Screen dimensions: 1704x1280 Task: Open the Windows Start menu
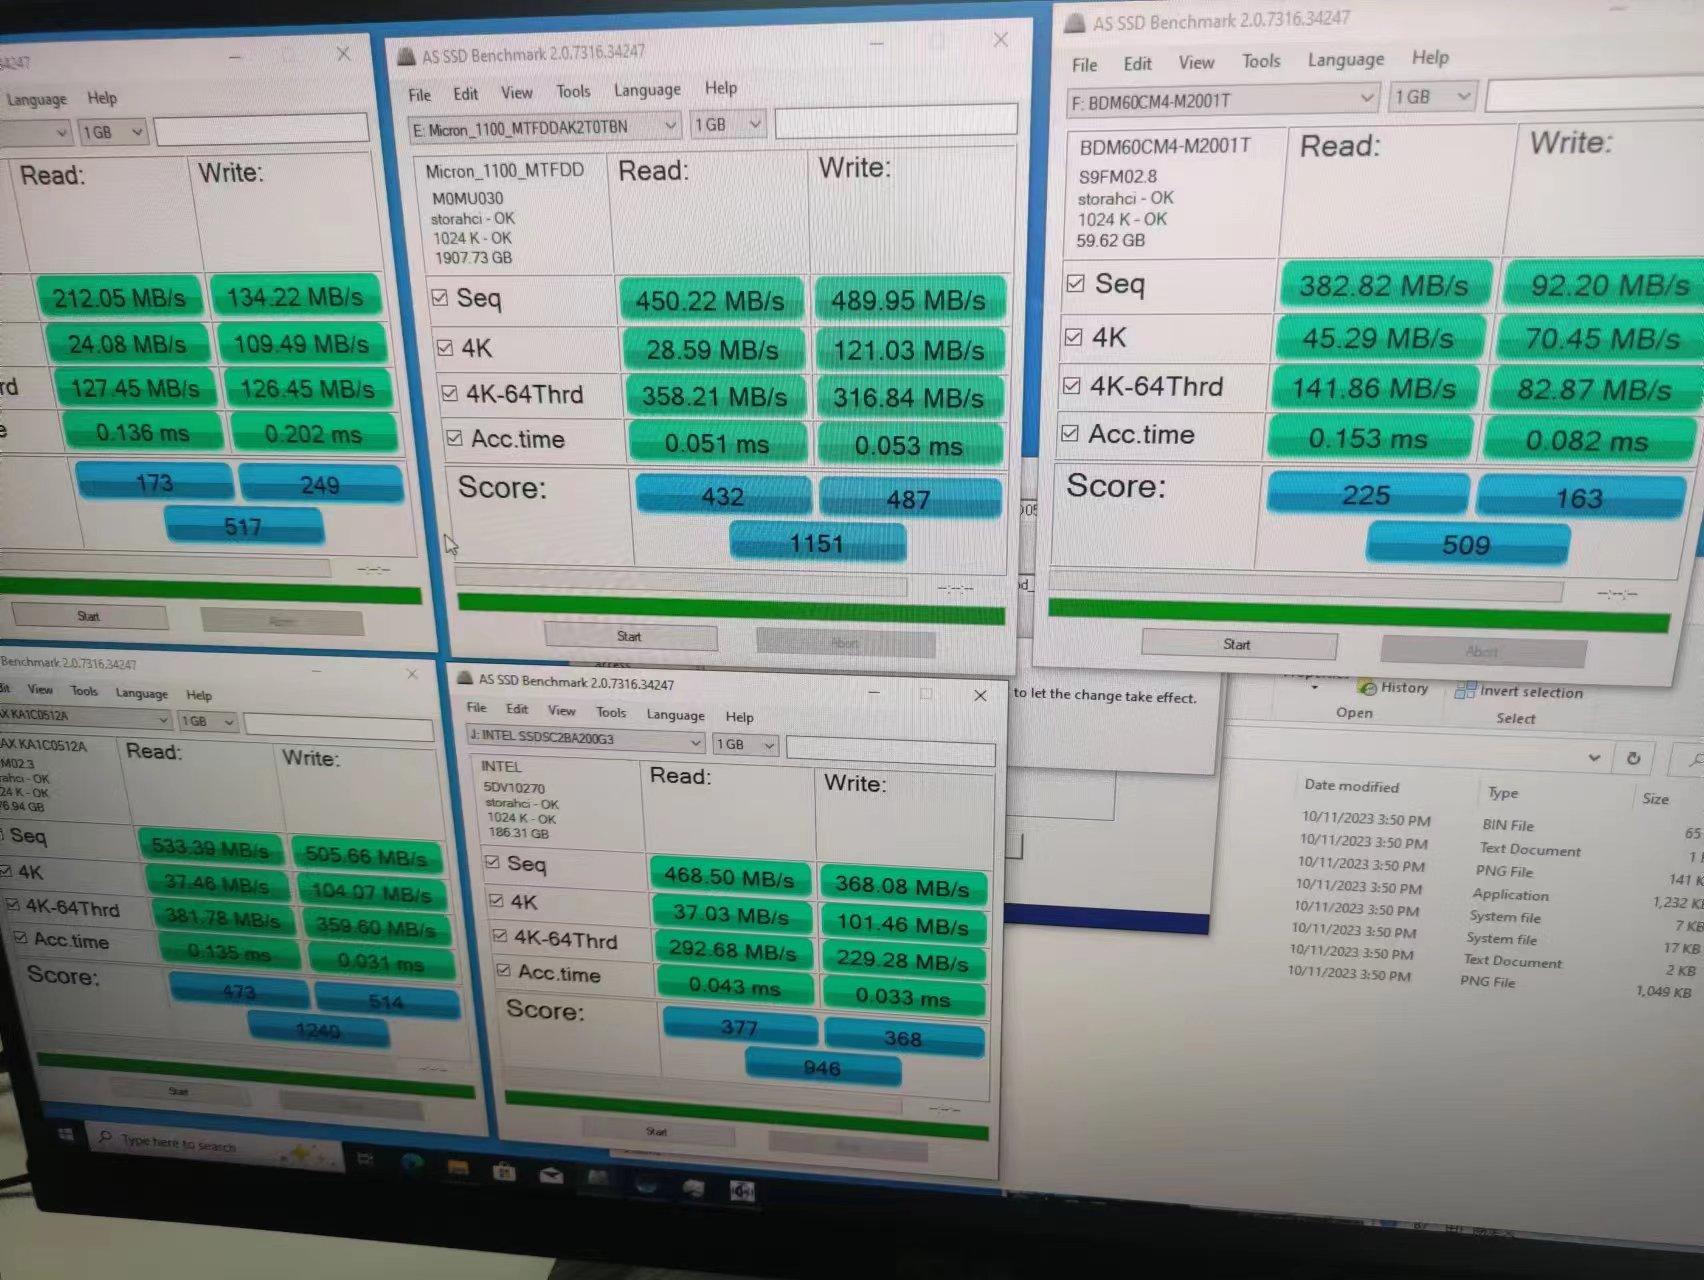66,1136
